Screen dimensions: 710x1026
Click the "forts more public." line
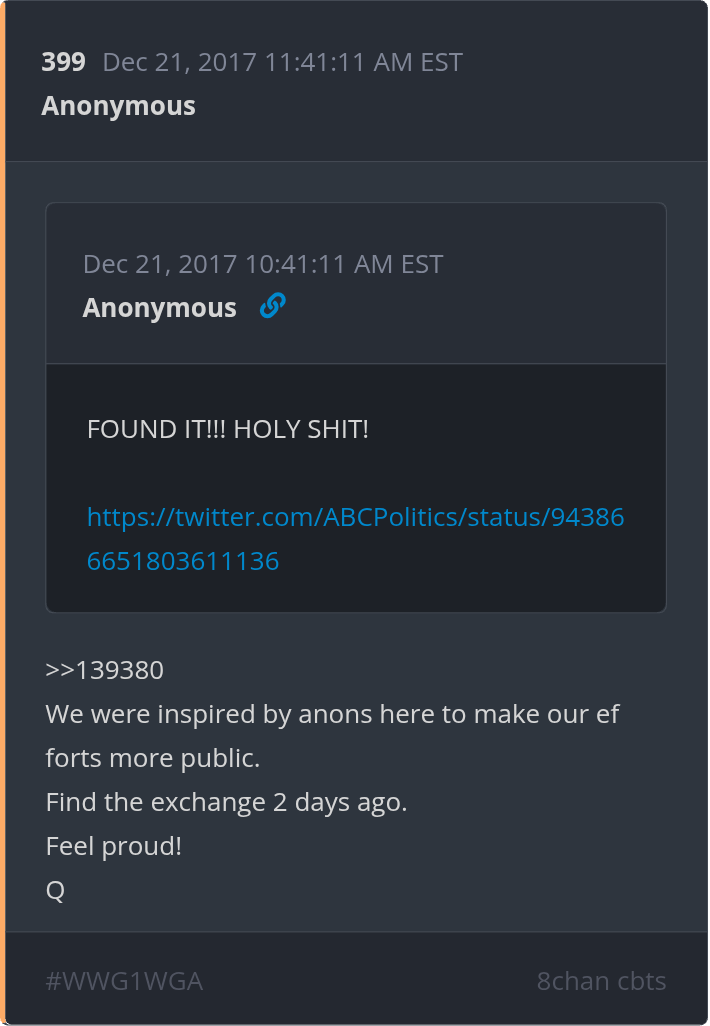(x=152, y=759)
